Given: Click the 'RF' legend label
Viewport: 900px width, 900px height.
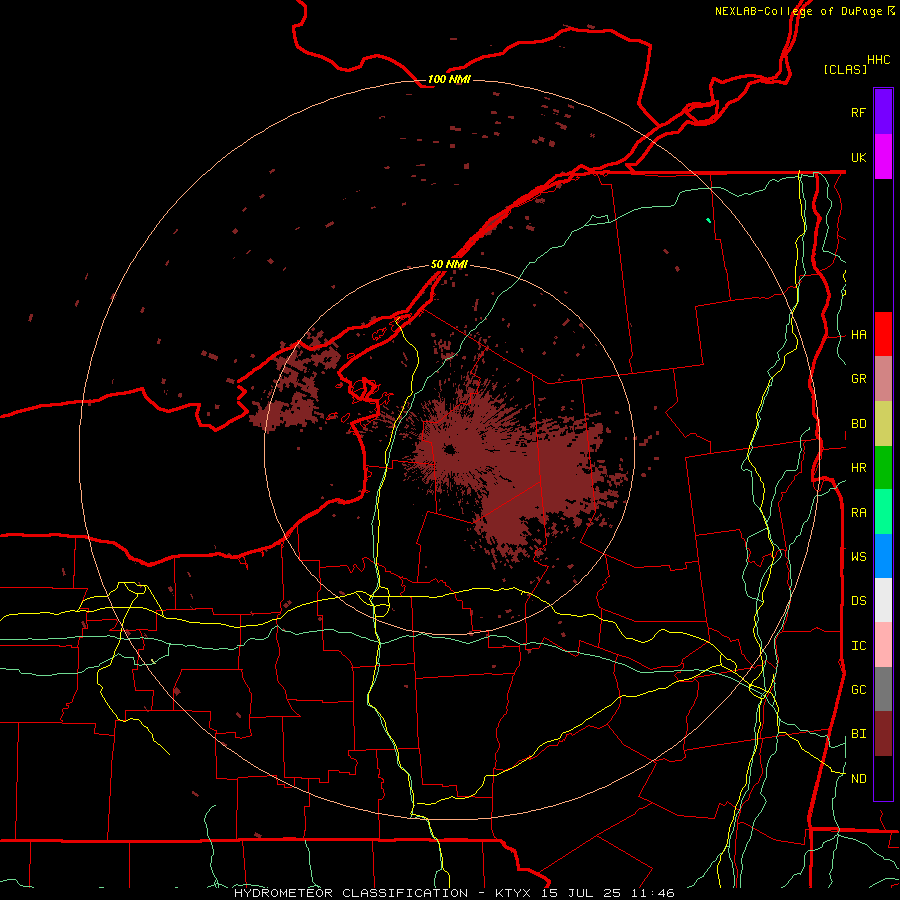Looking at the screenshot, I should (858, 112).
